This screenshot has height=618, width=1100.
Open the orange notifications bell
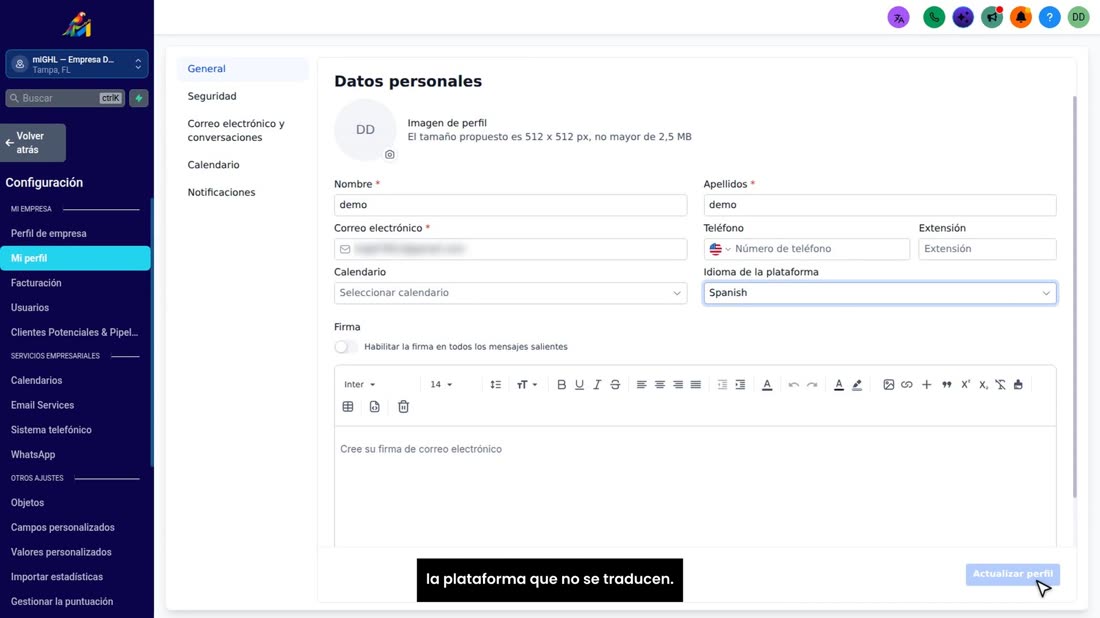click(x=1021, y=18)
